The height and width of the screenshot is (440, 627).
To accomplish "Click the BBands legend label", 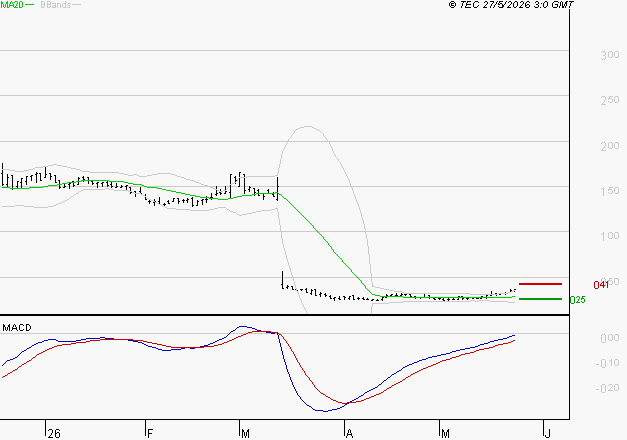I will coord(56,5).
